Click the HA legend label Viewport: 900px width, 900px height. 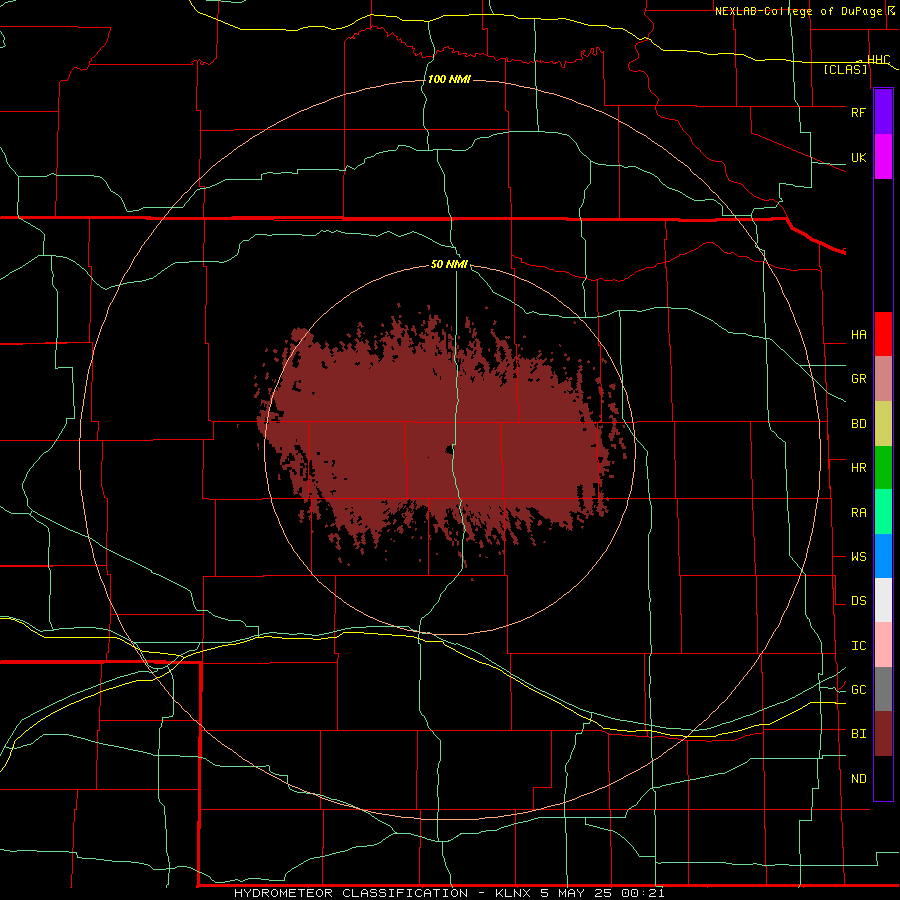click(x=858, y=335)
